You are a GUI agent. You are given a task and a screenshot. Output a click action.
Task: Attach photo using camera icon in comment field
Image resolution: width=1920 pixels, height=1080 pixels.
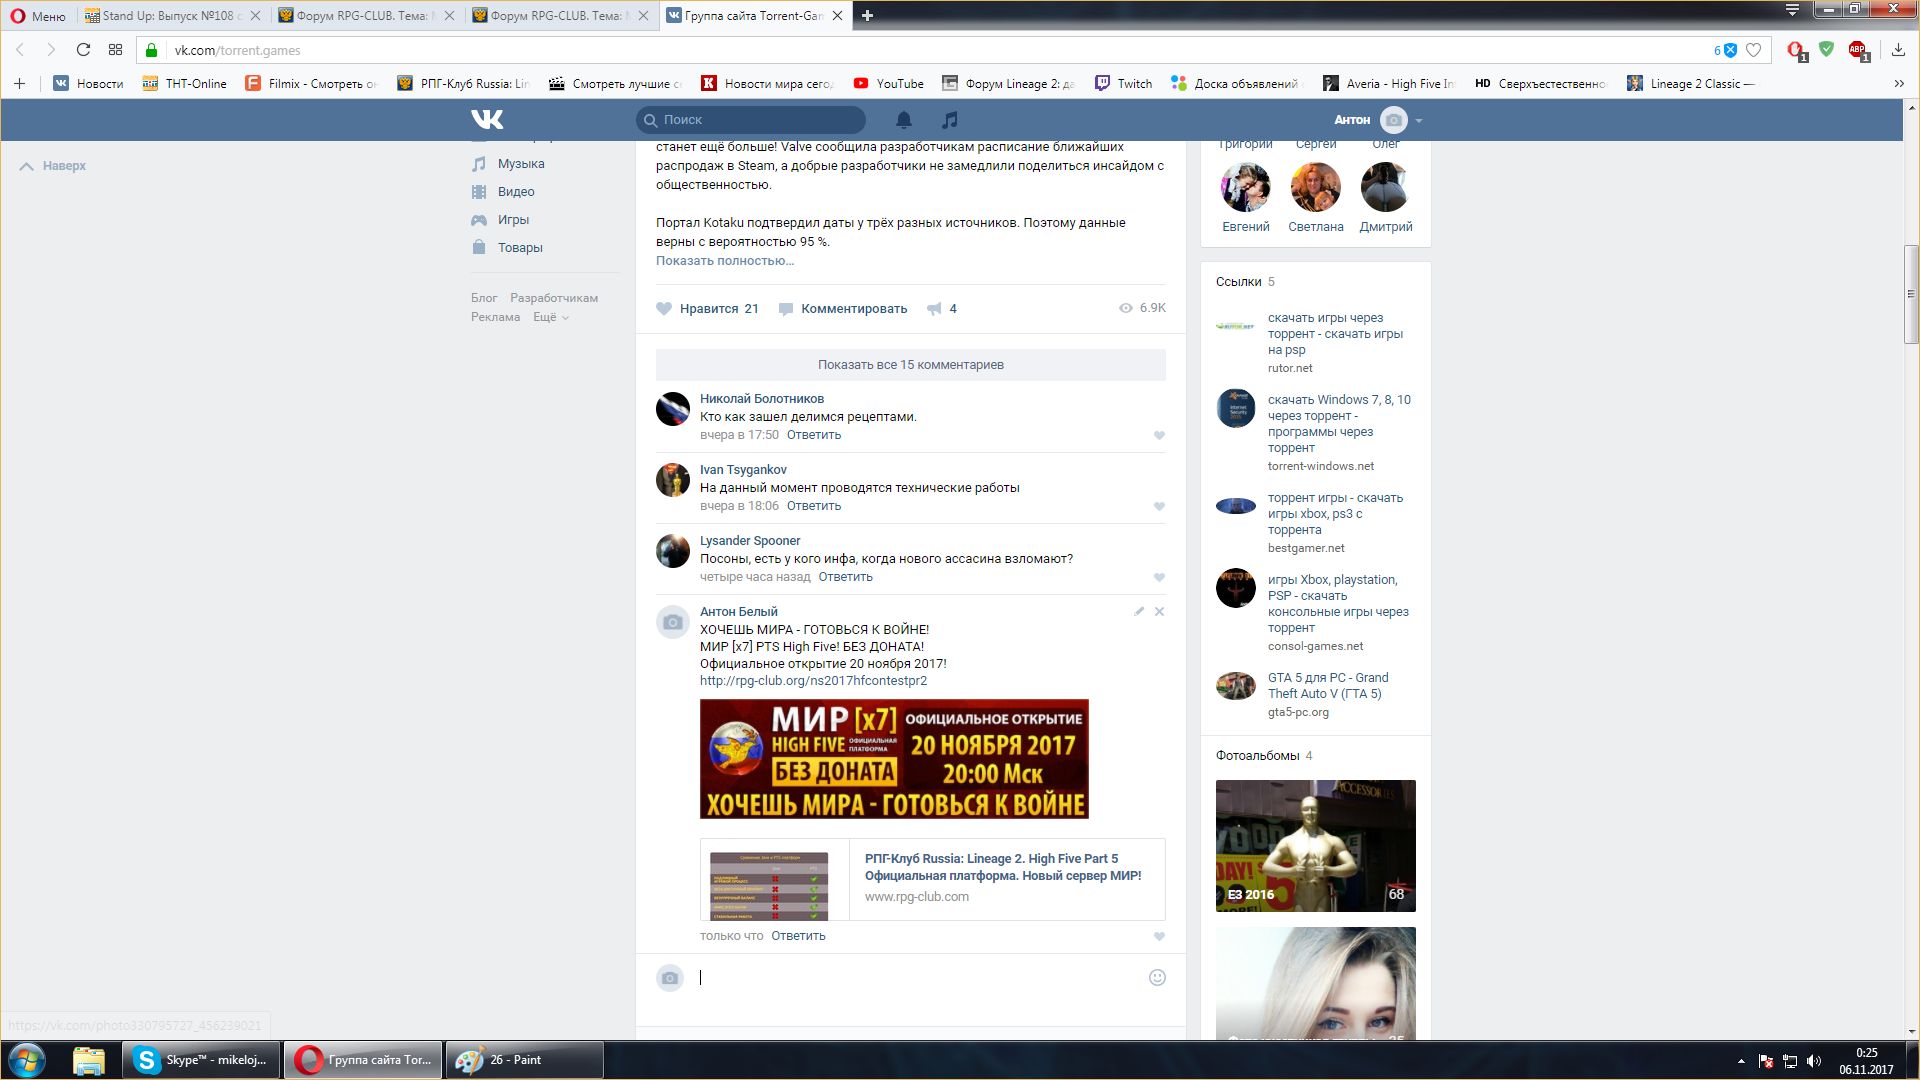tap(670, 978)
